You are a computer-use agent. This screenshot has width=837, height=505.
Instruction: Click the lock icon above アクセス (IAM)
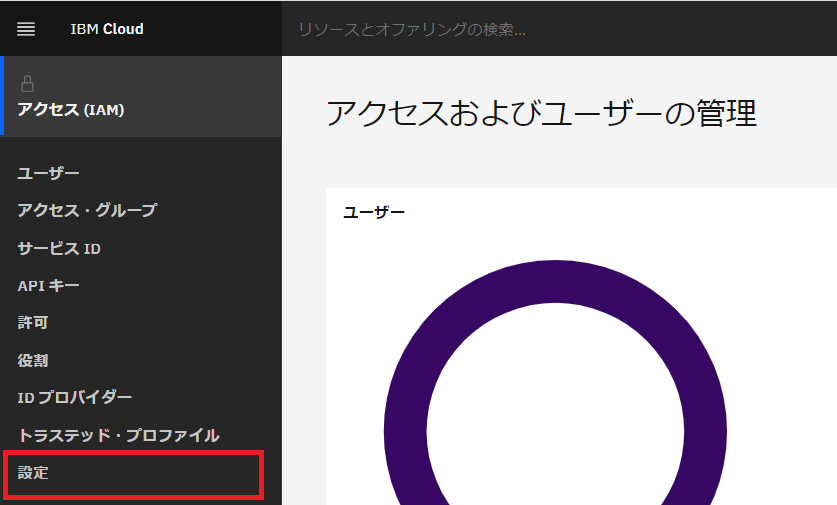point(27,84)
